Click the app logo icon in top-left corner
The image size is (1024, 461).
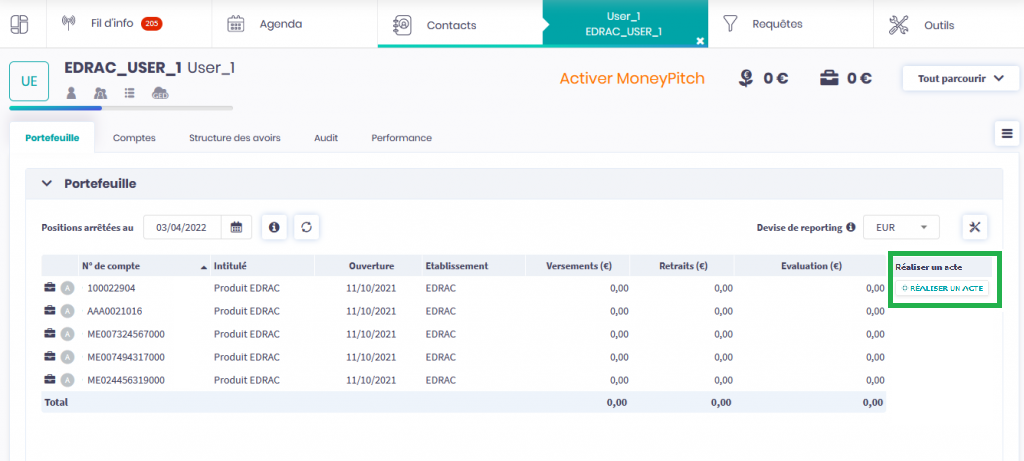coord(19,23)
